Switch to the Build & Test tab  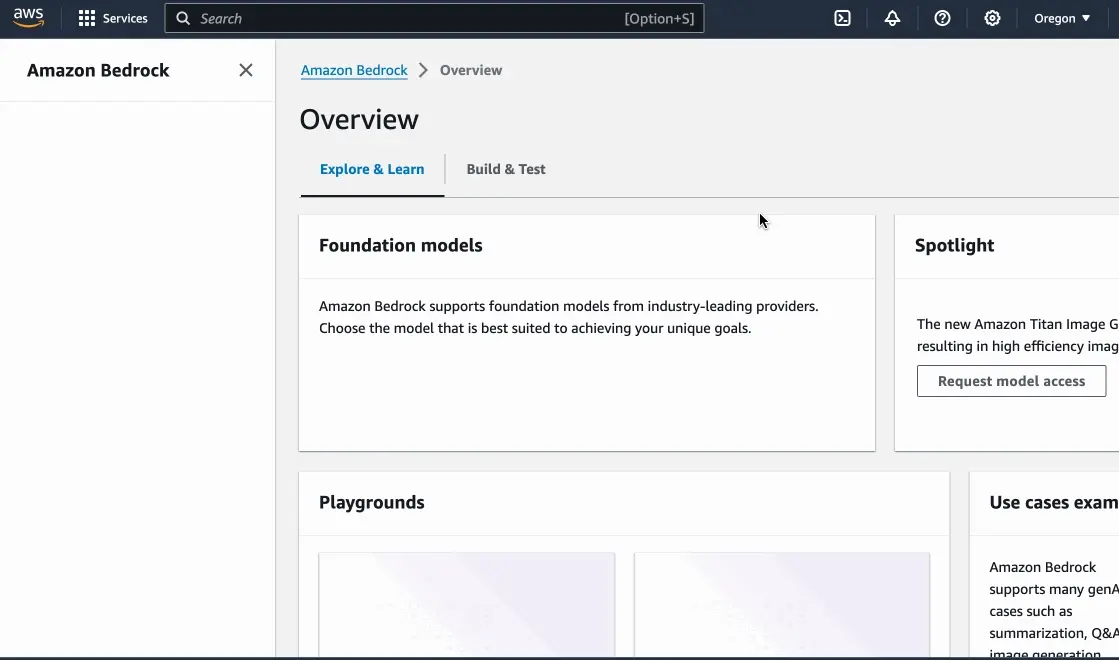pos(506,169)
